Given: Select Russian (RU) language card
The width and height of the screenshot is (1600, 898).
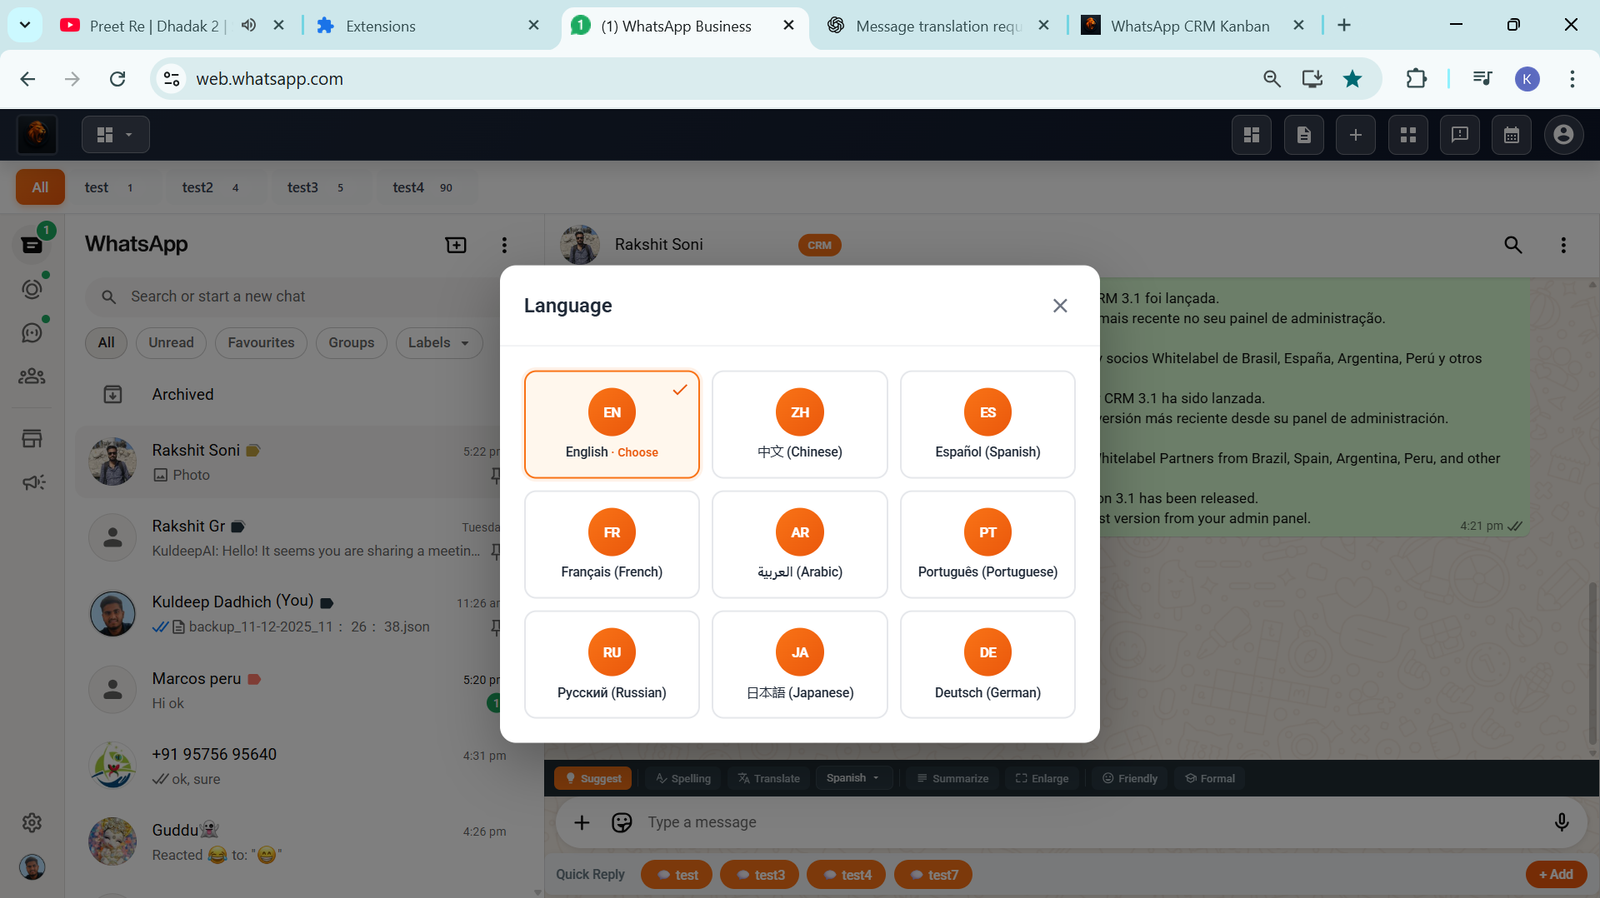Looking at the screenshot, I should [612, 664].
